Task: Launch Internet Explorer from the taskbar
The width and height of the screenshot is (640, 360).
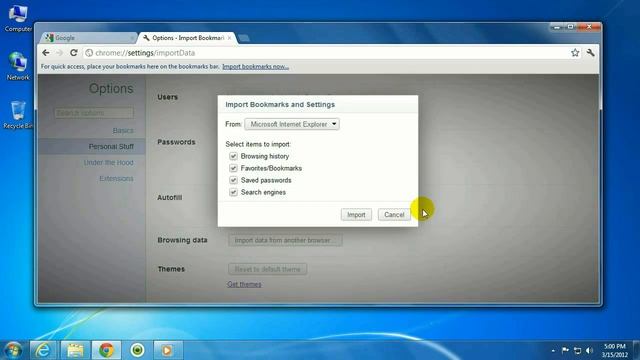Action: (43, 350)
